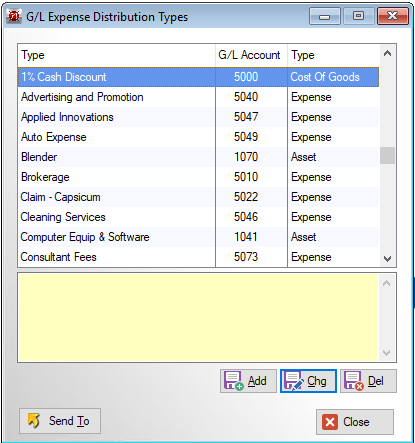This screenshot has width=415, height=443.
Task: Select the Advertising and Promotion row
Action: (198, 97)
